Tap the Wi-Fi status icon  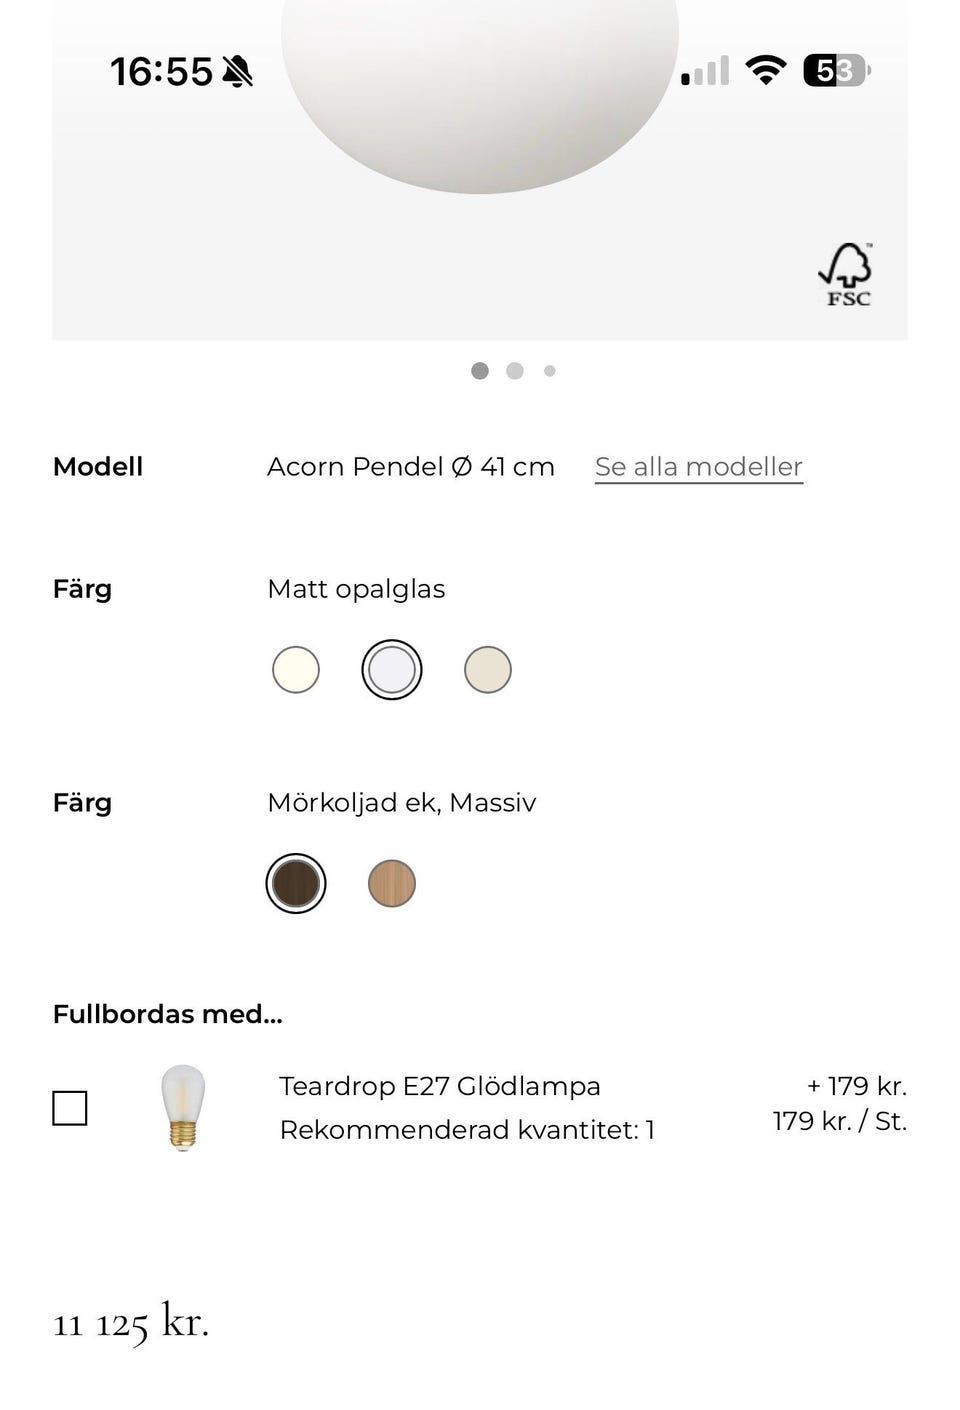pos(765,70)
